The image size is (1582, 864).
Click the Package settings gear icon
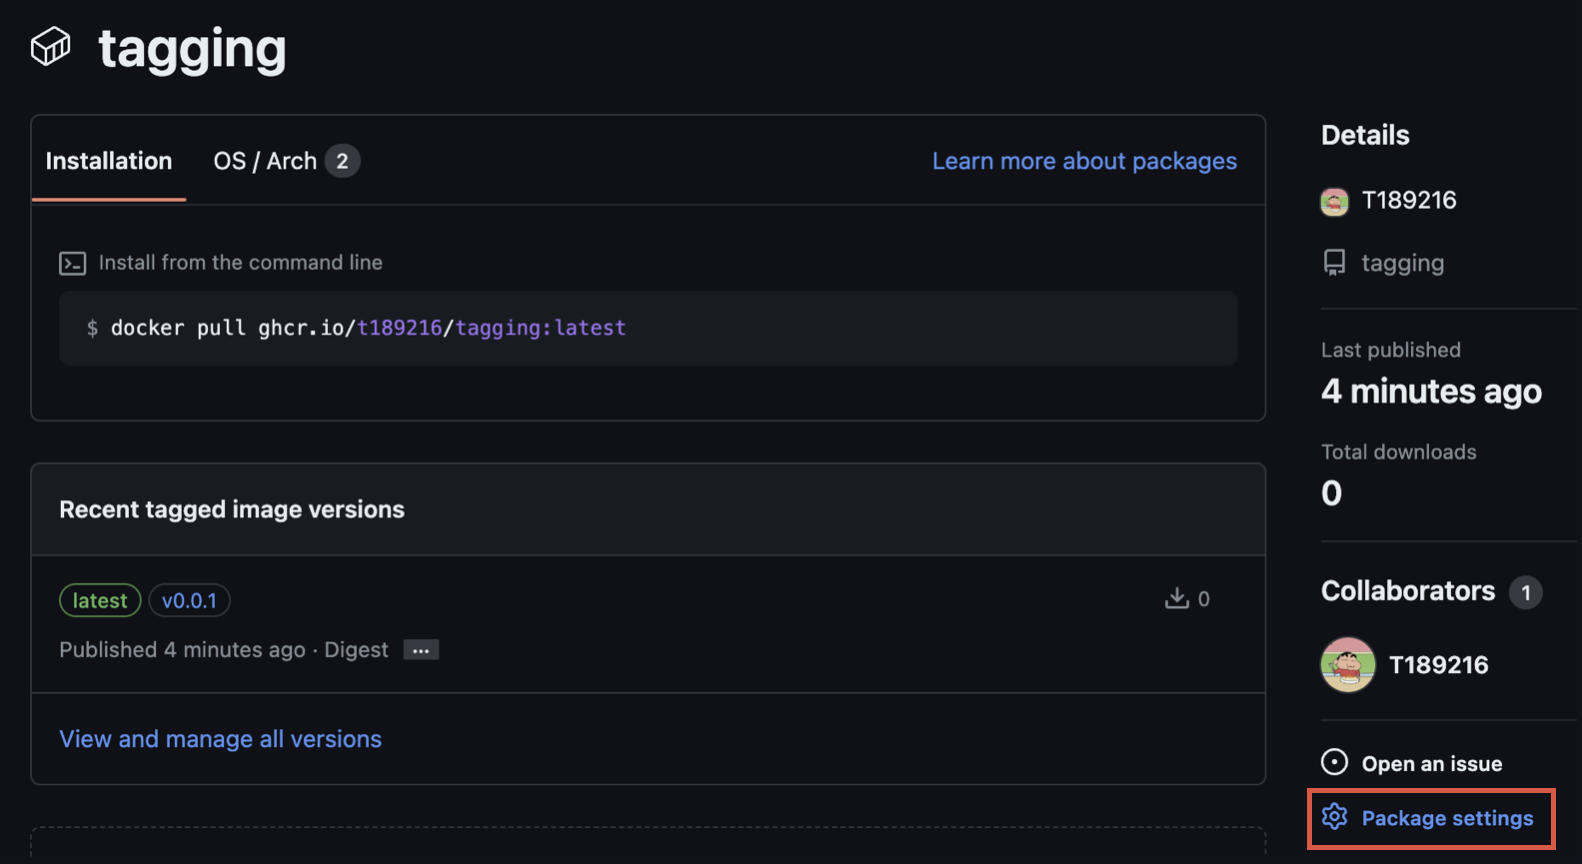click(1334, 817)
